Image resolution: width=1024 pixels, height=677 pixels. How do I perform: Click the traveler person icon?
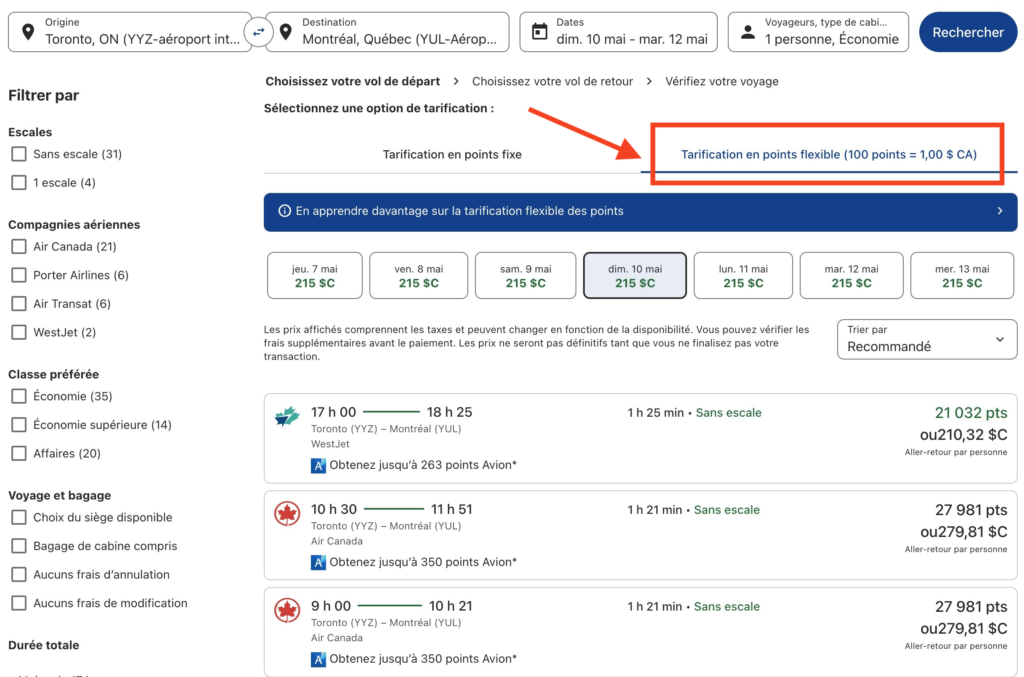[747, 32]
